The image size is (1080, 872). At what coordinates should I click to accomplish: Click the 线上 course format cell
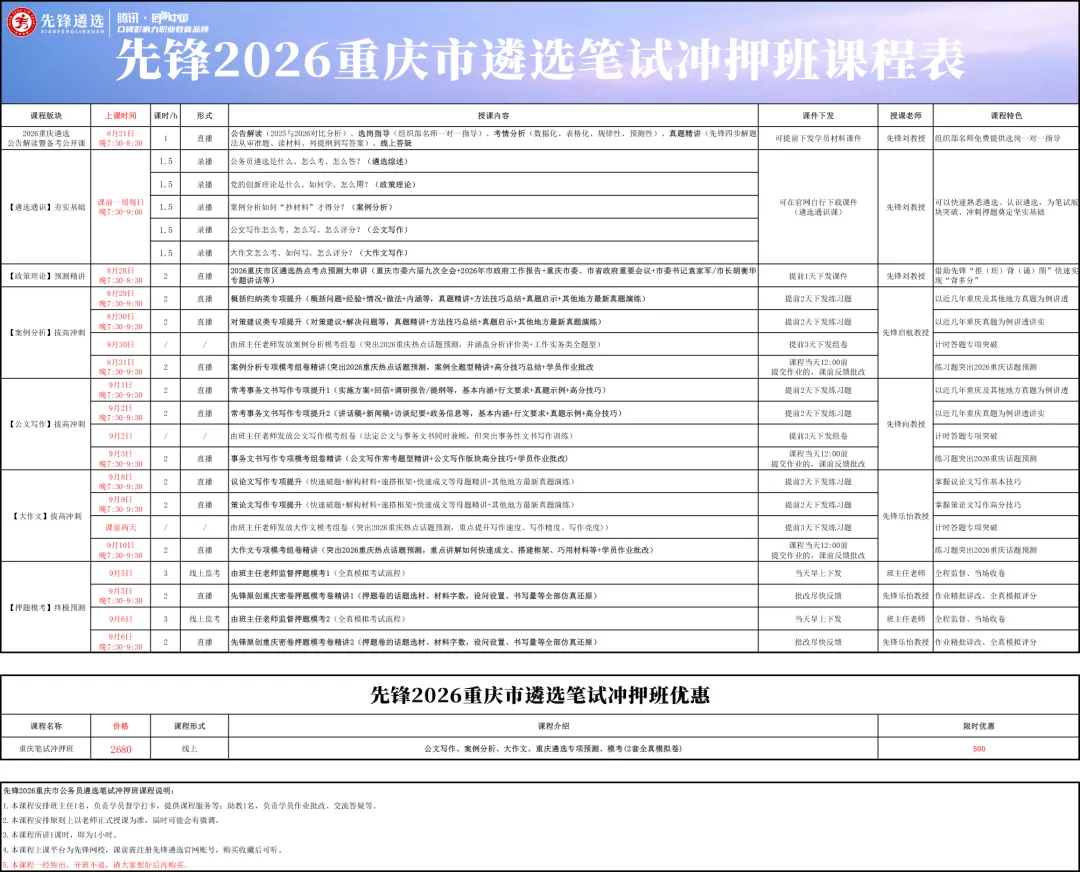[x=189, y=749]
